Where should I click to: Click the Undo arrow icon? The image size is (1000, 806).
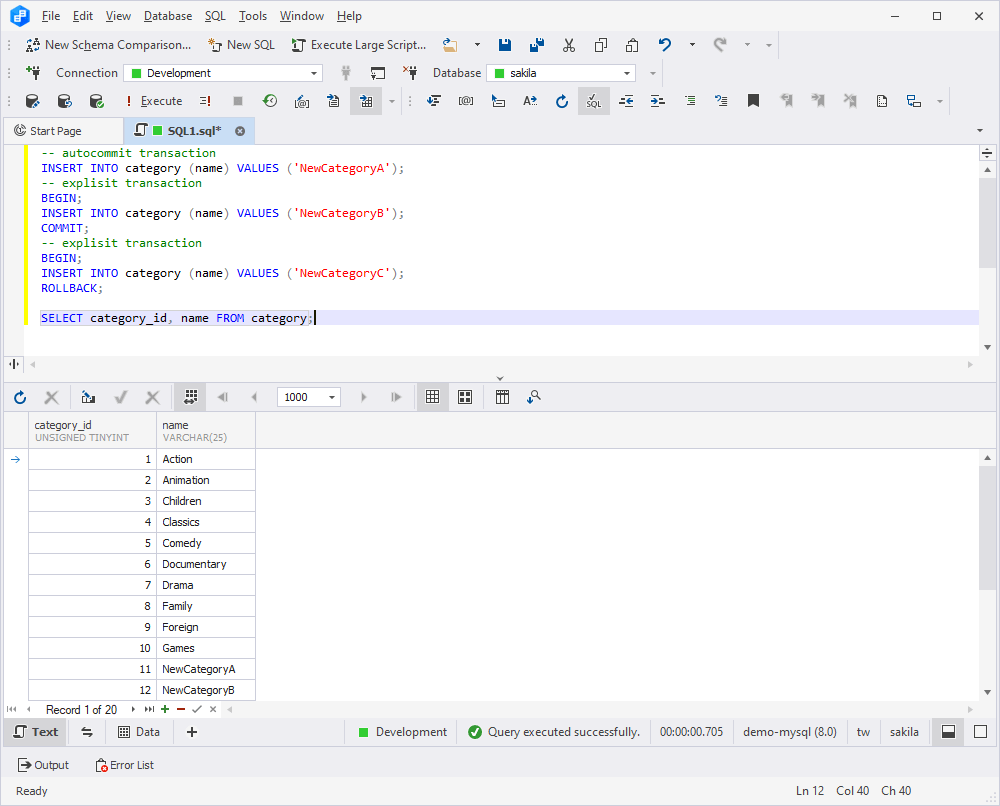pos(665,45)
